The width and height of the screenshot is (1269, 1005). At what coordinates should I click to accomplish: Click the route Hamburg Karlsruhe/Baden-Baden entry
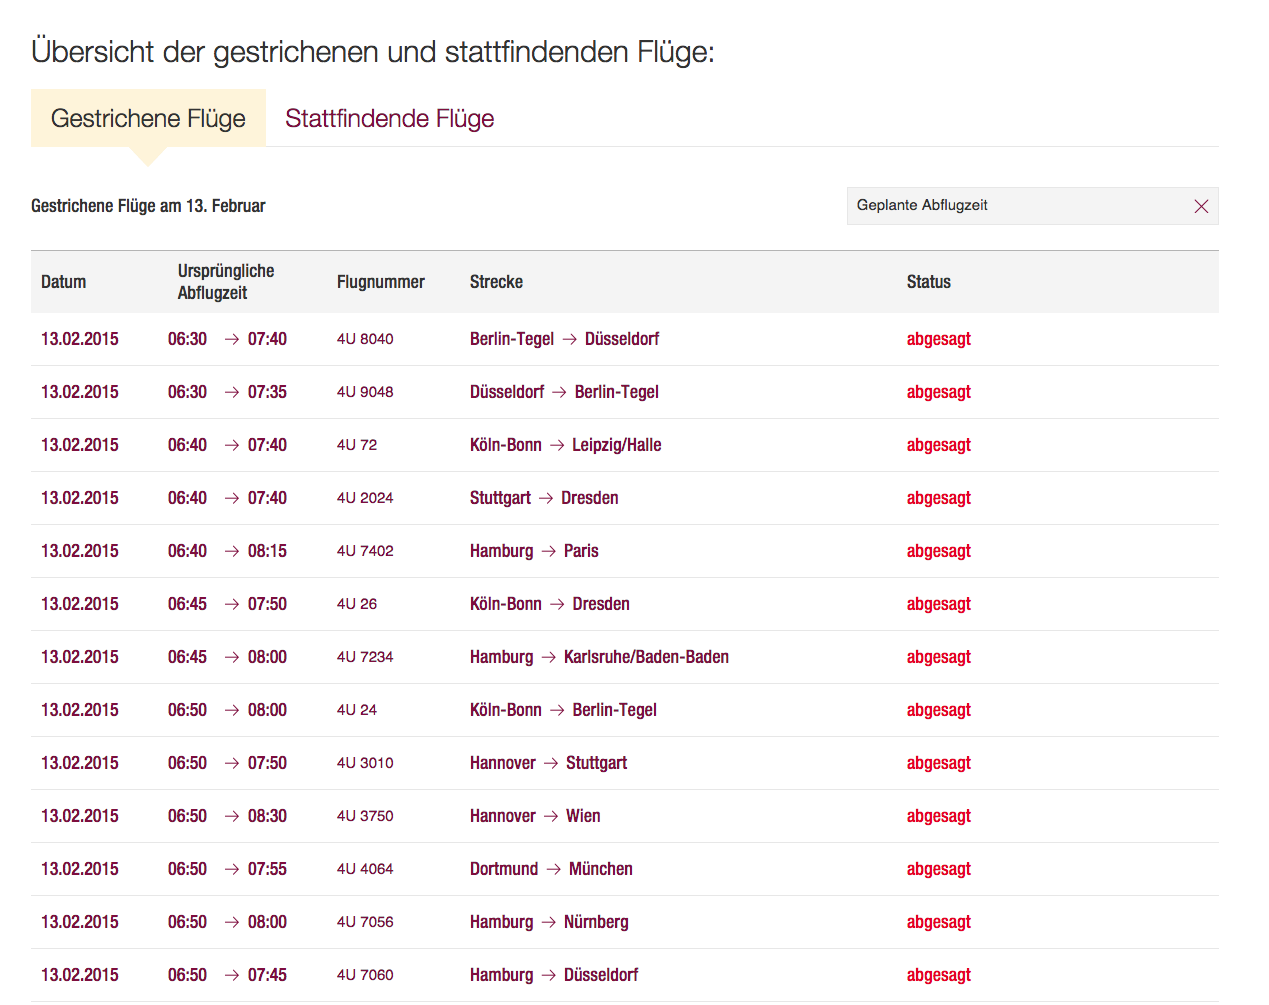(598, 657)
